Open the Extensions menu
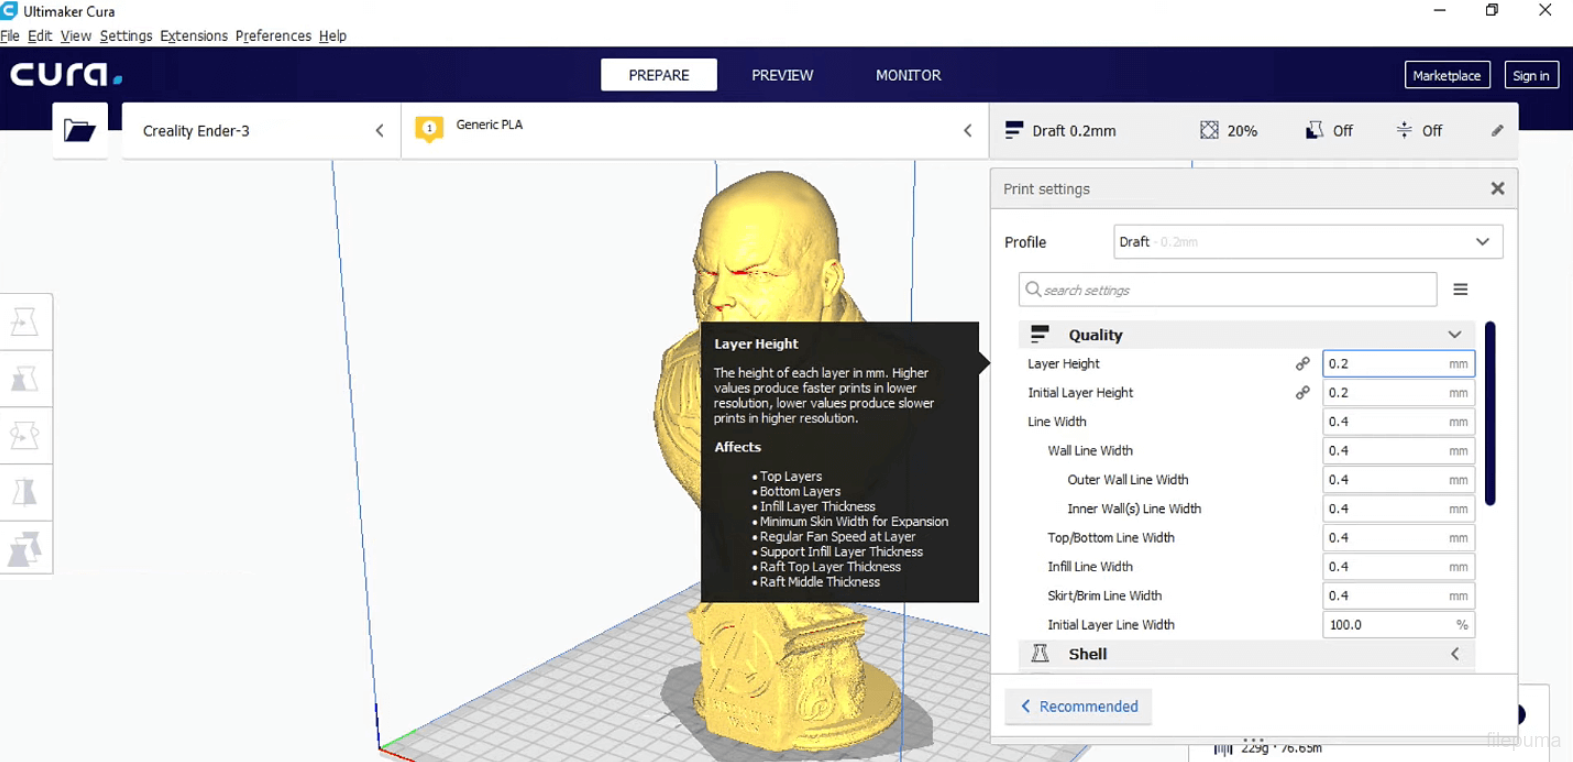Image resolution: width=1573 pixels, height=762 pixels. tap(193, 36)
